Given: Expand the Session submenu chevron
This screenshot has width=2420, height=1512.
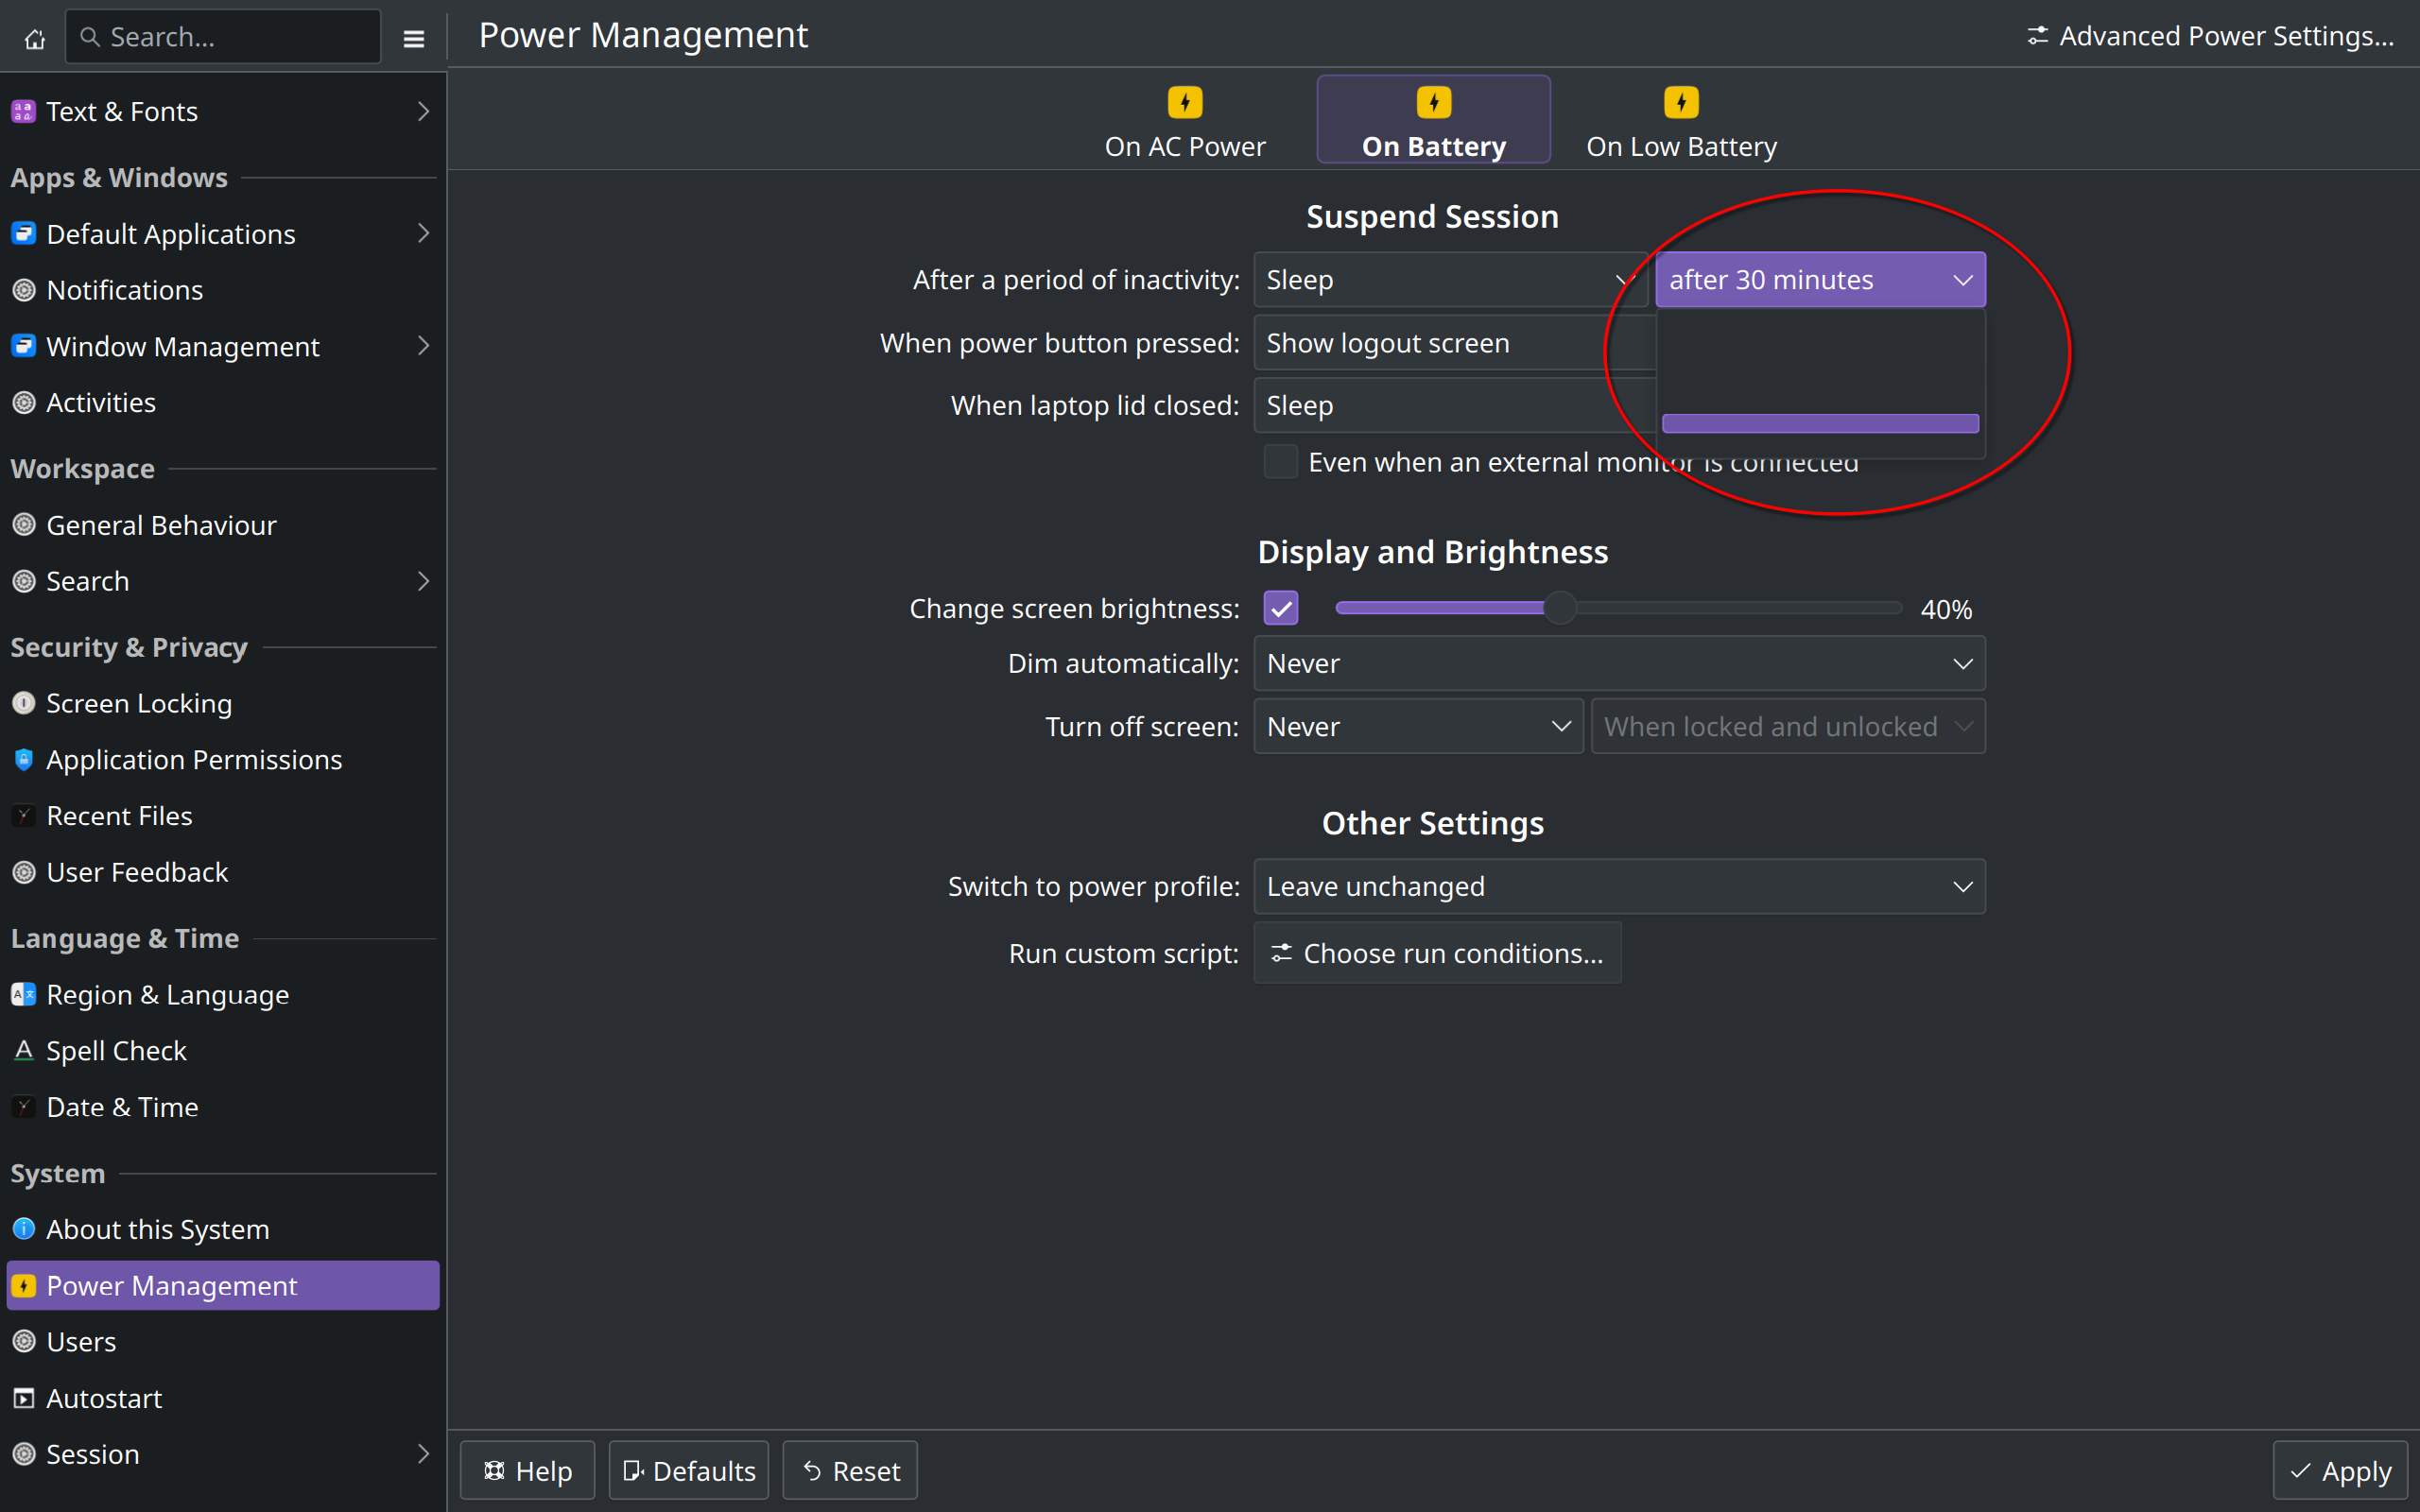Looking at the screenshot, I should (423, 1454).
